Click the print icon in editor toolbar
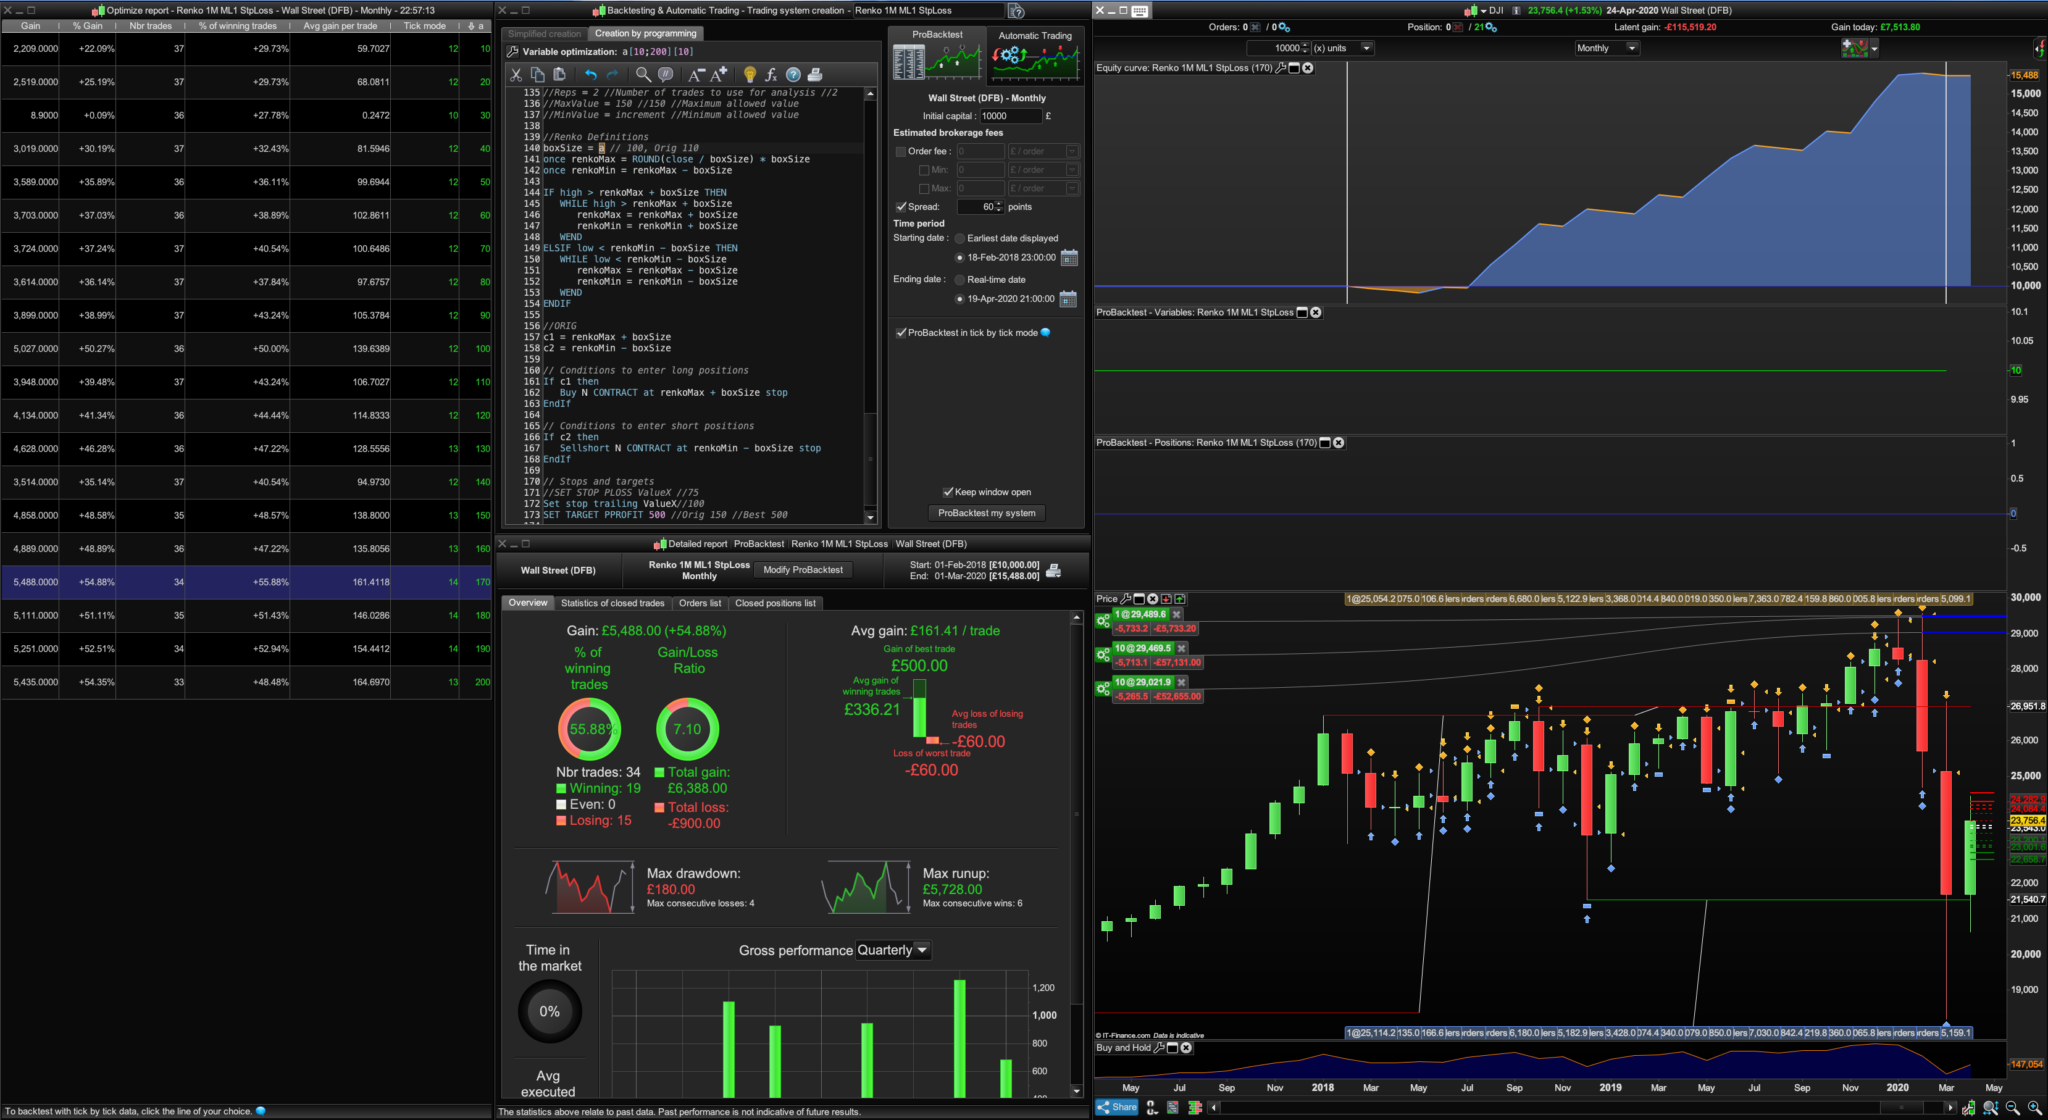The image size is (2048, 1120). [x=815, y=74]
